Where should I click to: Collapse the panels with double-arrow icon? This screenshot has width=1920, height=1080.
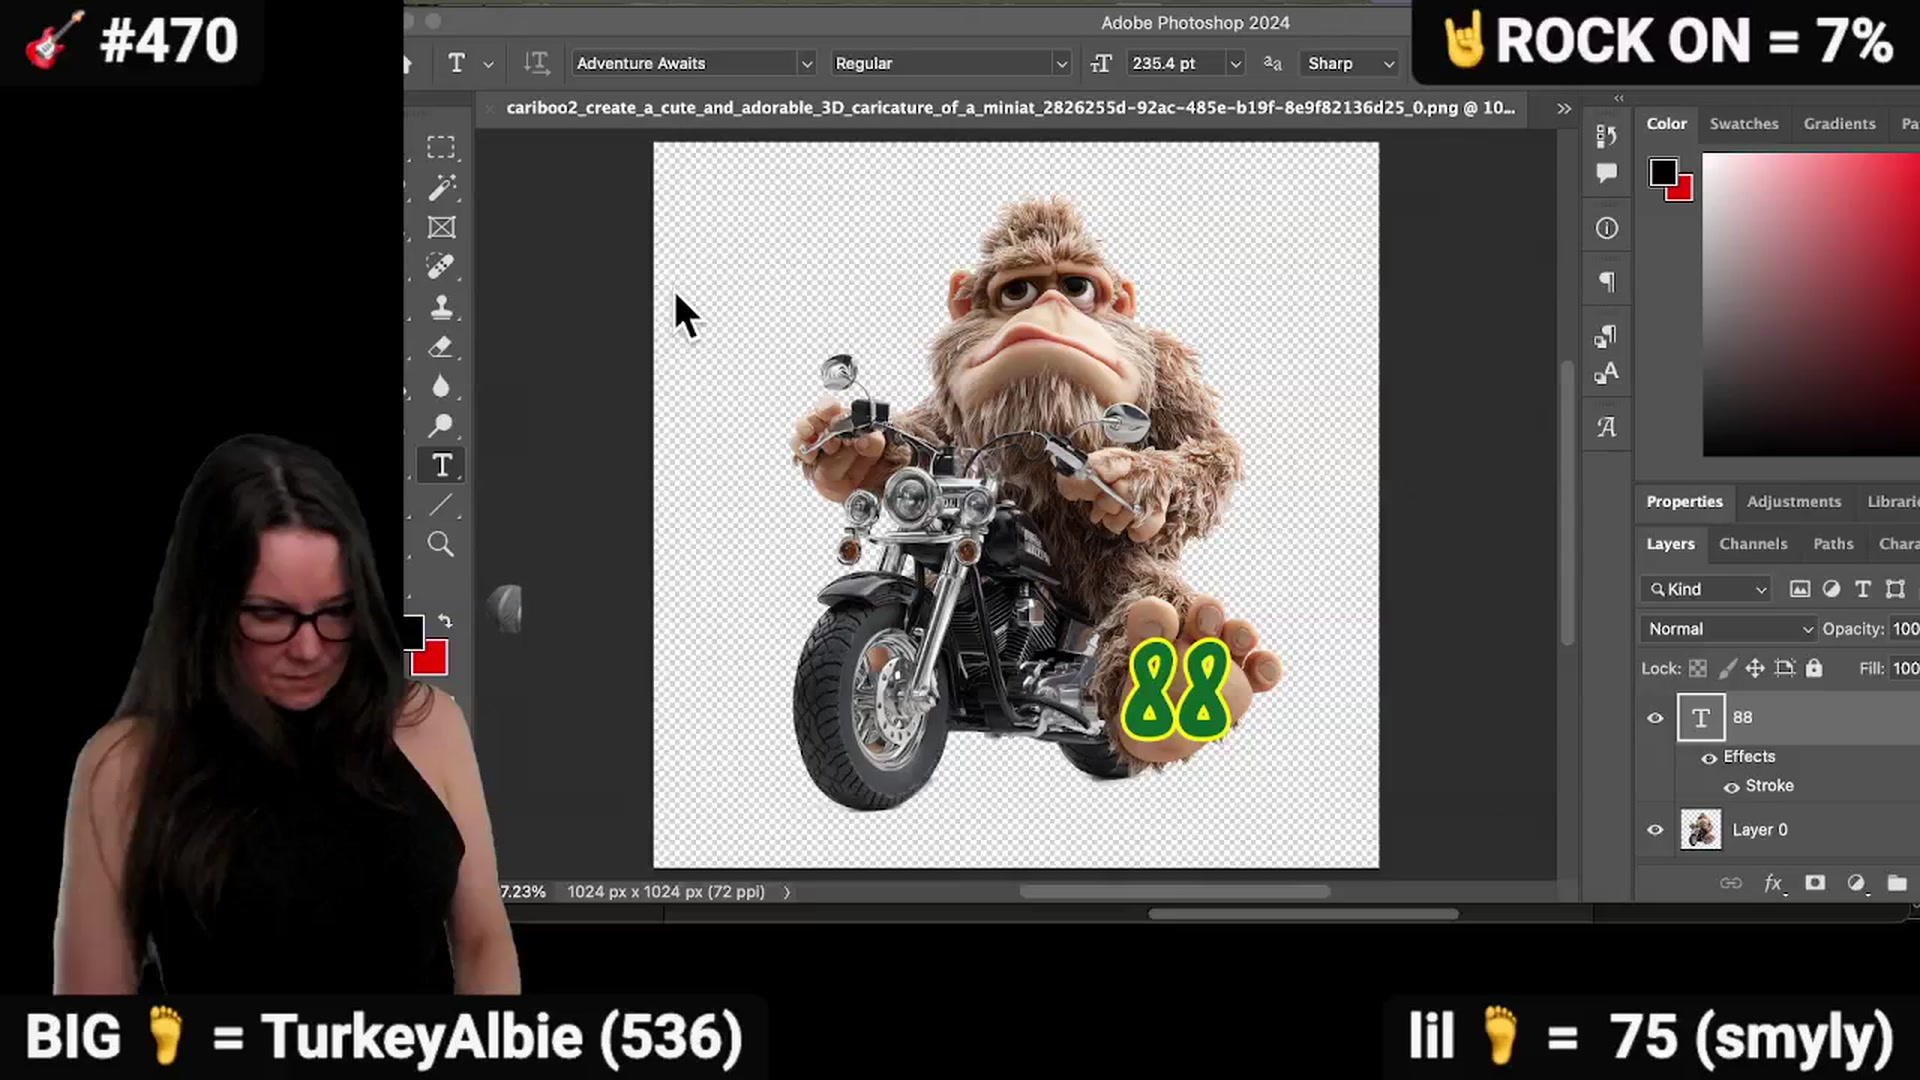pos(1619,98)
